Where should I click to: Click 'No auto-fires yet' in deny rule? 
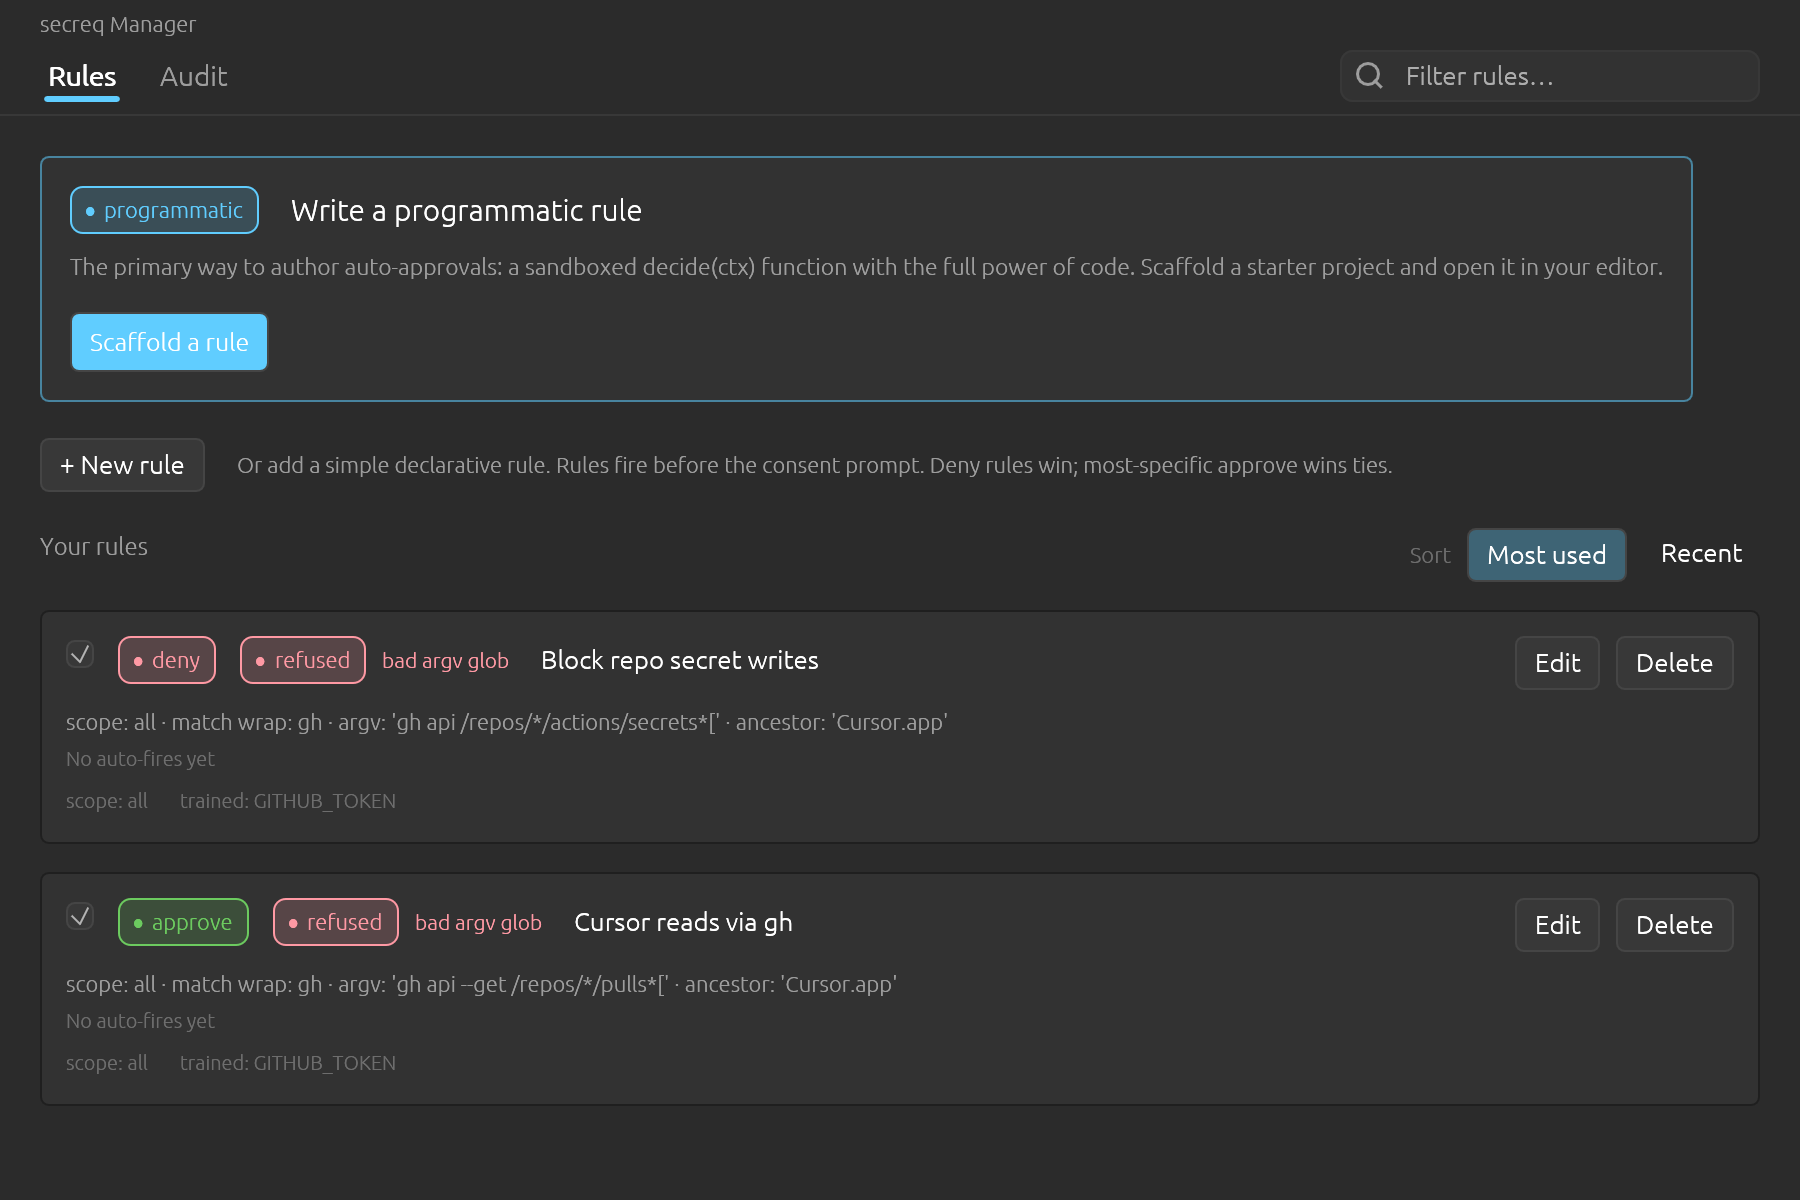point(140,759)
